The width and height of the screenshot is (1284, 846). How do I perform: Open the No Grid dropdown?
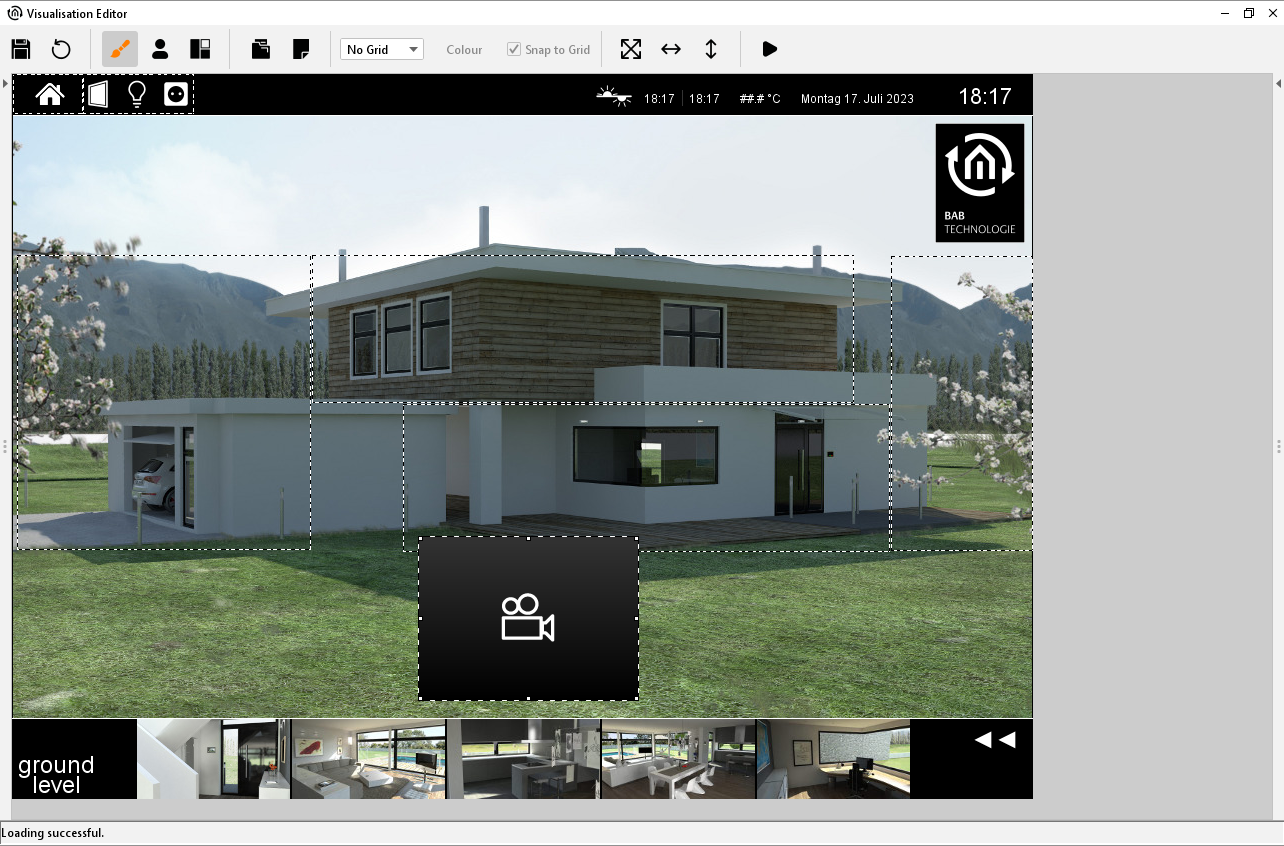[x=382, y=49]
